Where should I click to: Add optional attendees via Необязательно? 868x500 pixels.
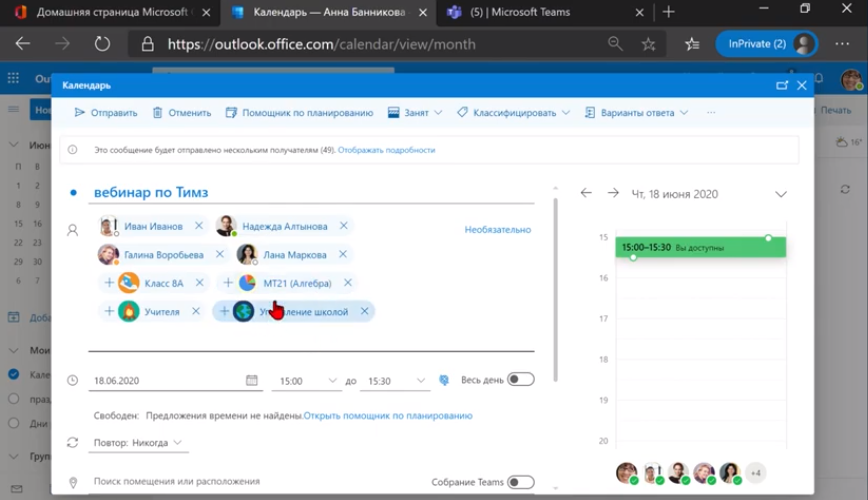coord(498,229)
